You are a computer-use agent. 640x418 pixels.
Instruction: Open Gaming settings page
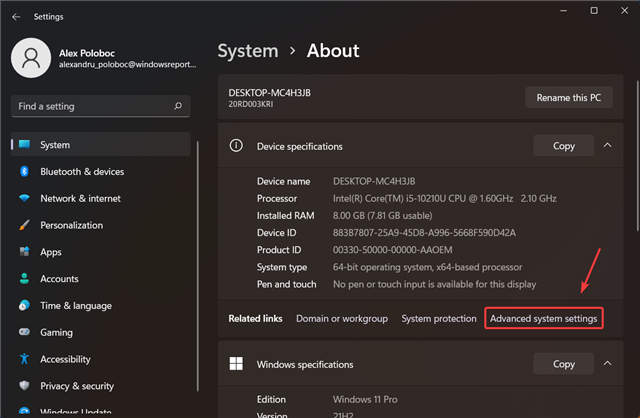[56, 333]
